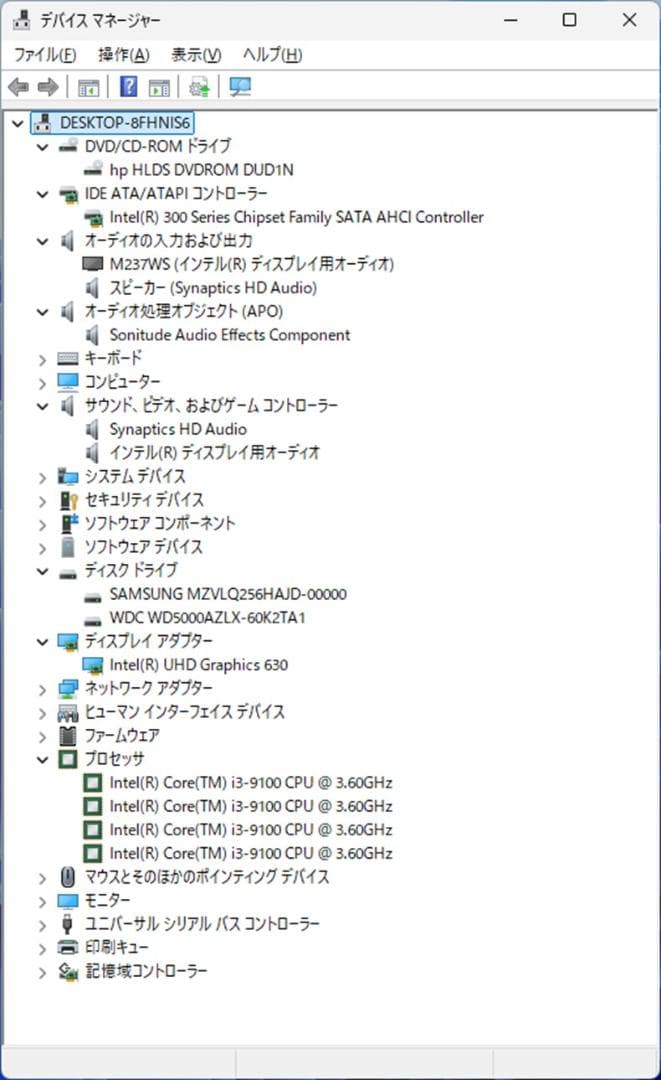Close the Device Manager window
661x1080 pixels.
[629, 20]
